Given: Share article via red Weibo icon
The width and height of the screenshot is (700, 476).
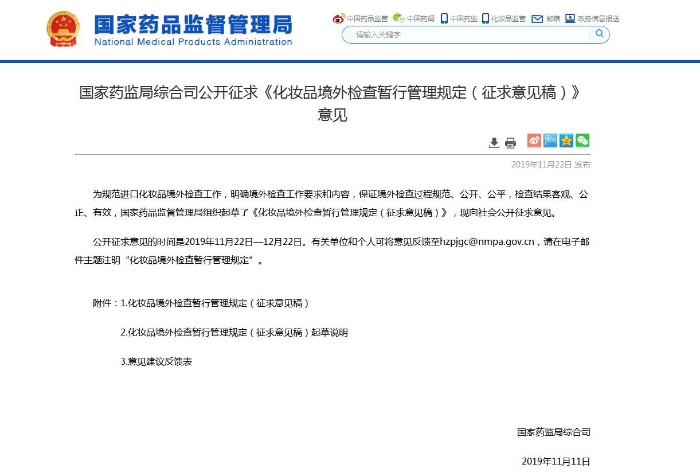Looking at the screenshot, I should pyautogui.click(x=534, y=141).
